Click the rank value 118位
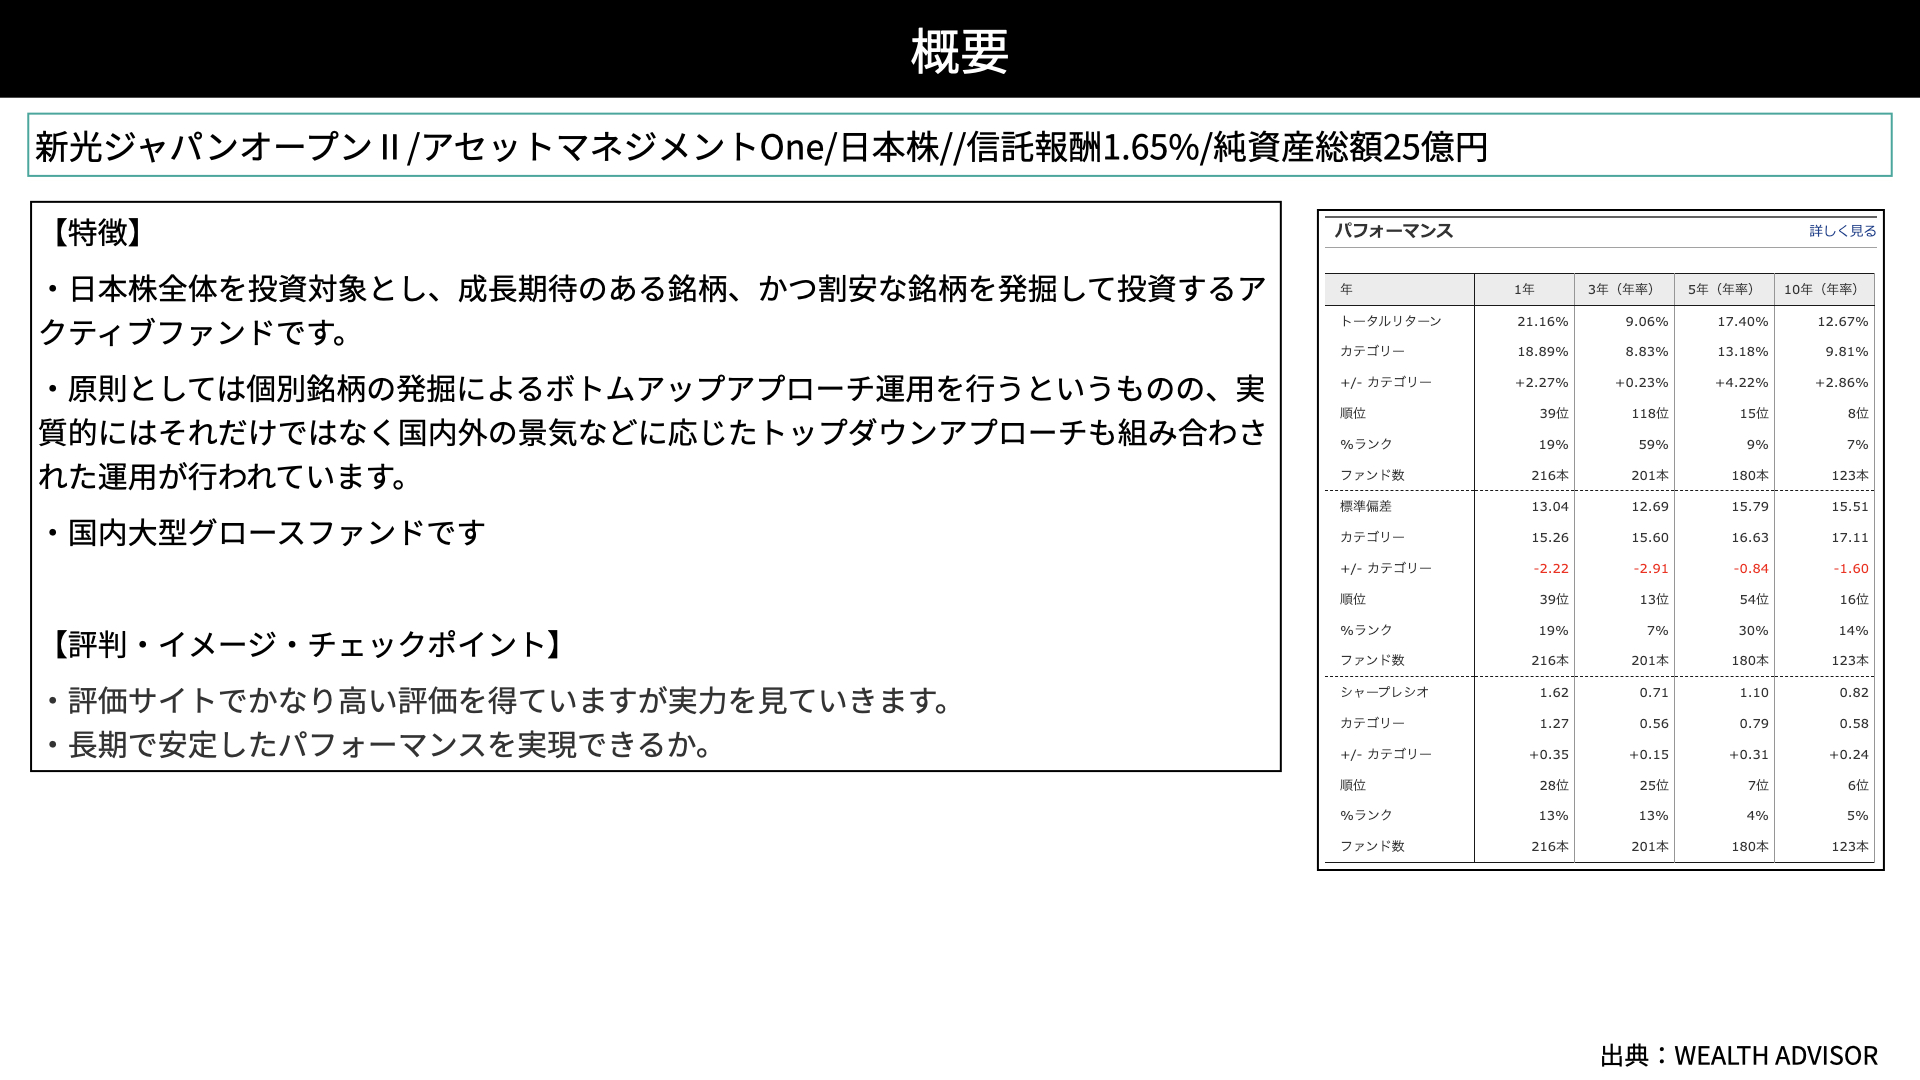The width and height of the screenshot is (1920, 1080). point(1650,414)
